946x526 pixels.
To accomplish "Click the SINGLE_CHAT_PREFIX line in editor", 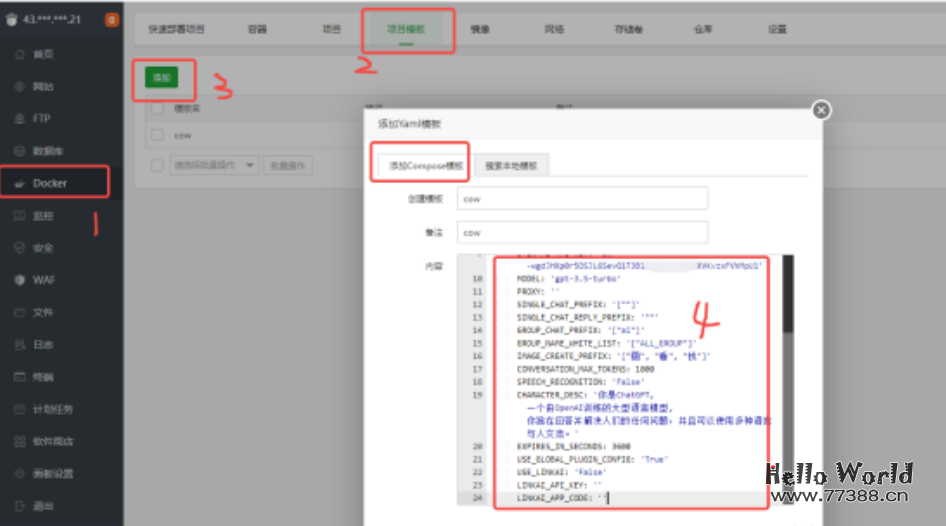I will pos(577,305).
